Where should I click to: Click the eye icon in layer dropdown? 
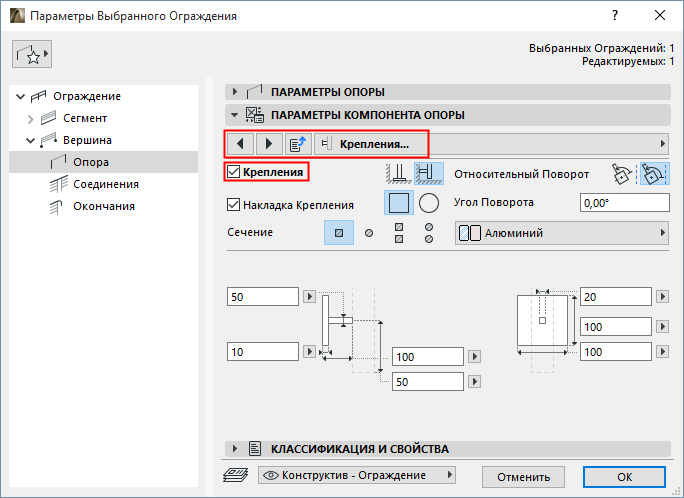point(271,475)
